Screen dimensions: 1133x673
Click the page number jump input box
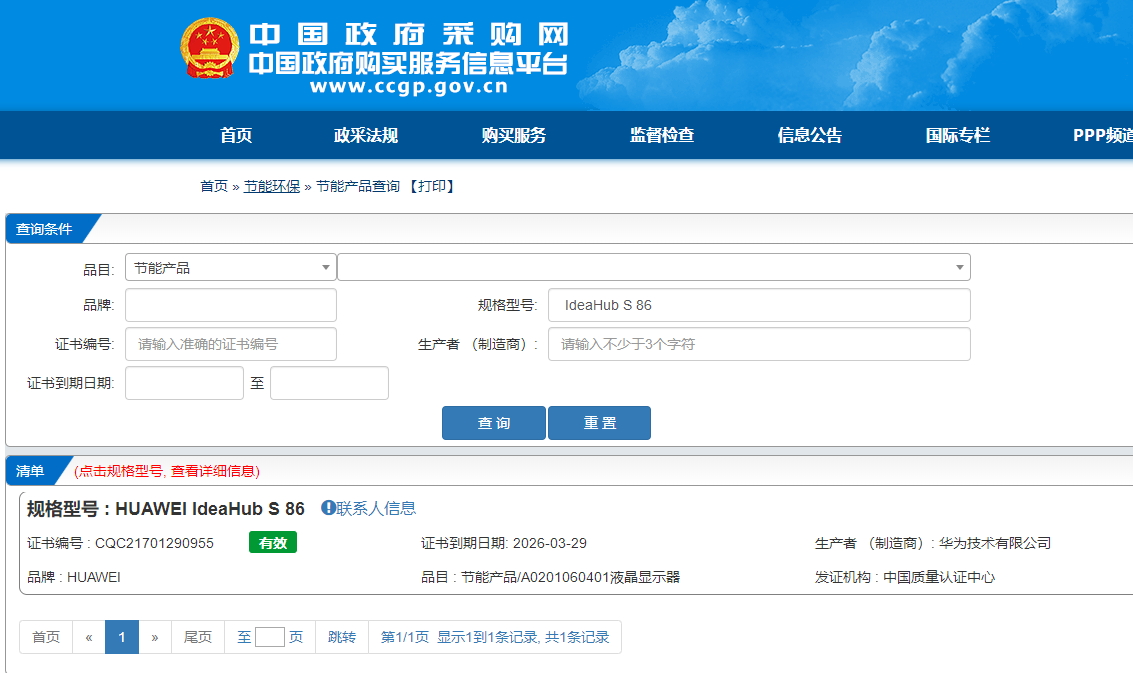[270, 637]
